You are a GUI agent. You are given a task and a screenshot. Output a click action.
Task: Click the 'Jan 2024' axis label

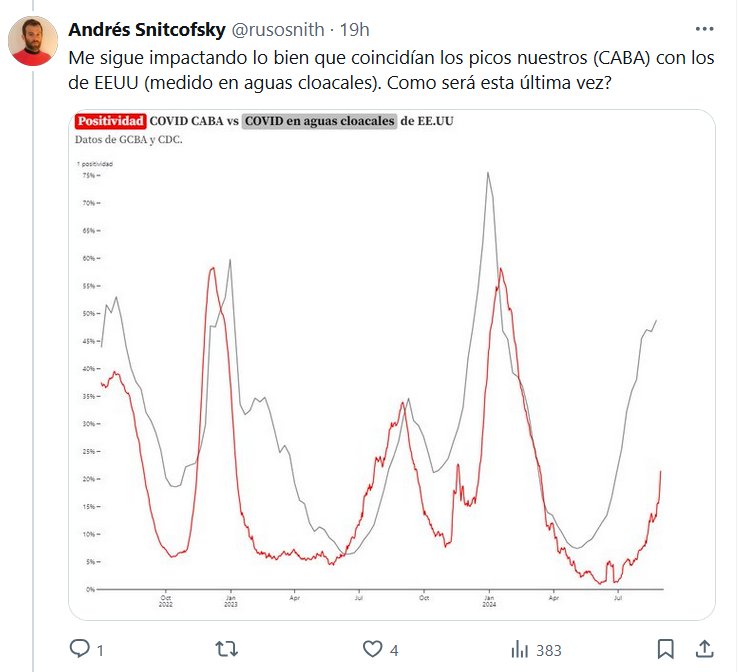click(x=489, y=600)
